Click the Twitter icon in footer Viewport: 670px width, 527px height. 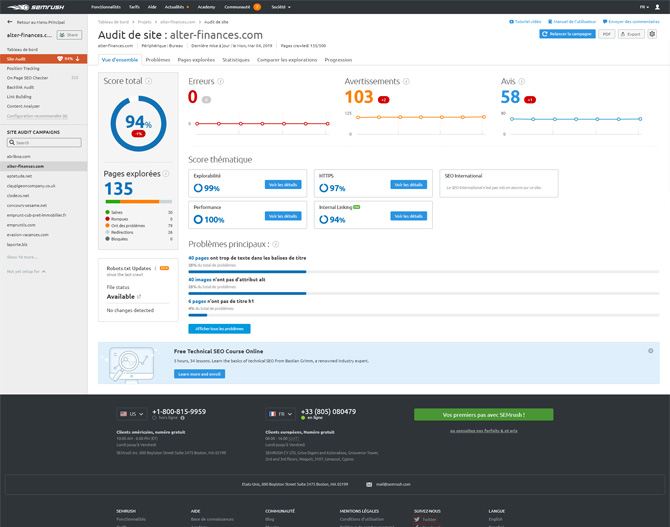tap(417, 519)
